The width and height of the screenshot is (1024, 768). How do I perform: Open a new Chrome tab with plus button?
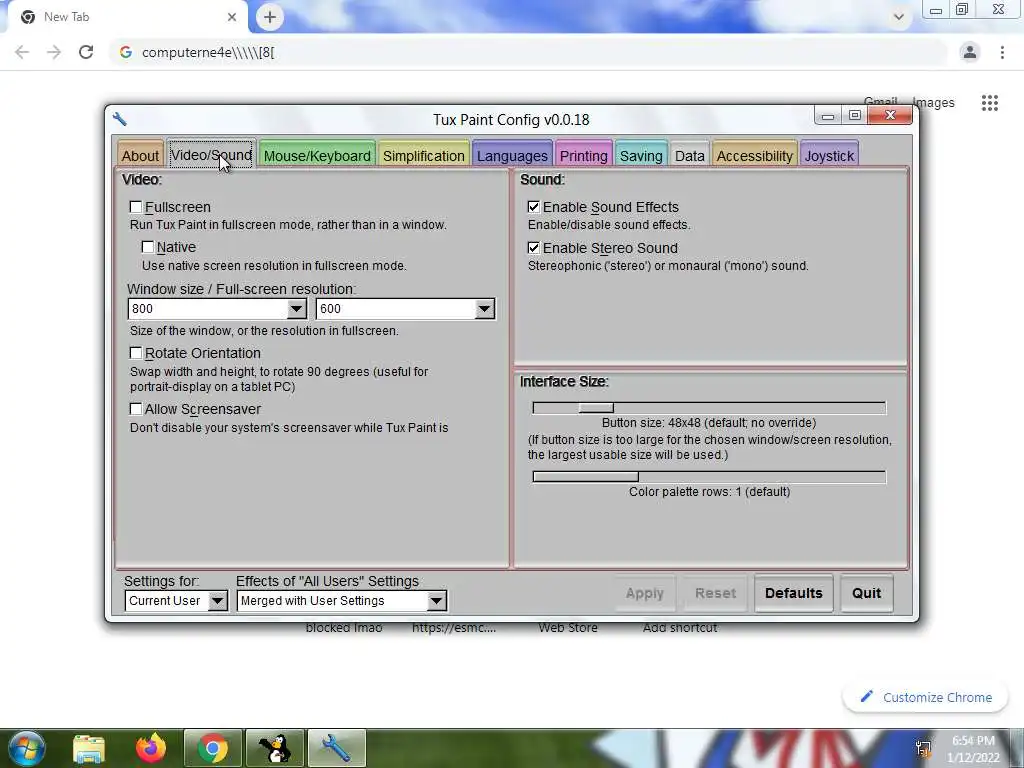point(270,17)
